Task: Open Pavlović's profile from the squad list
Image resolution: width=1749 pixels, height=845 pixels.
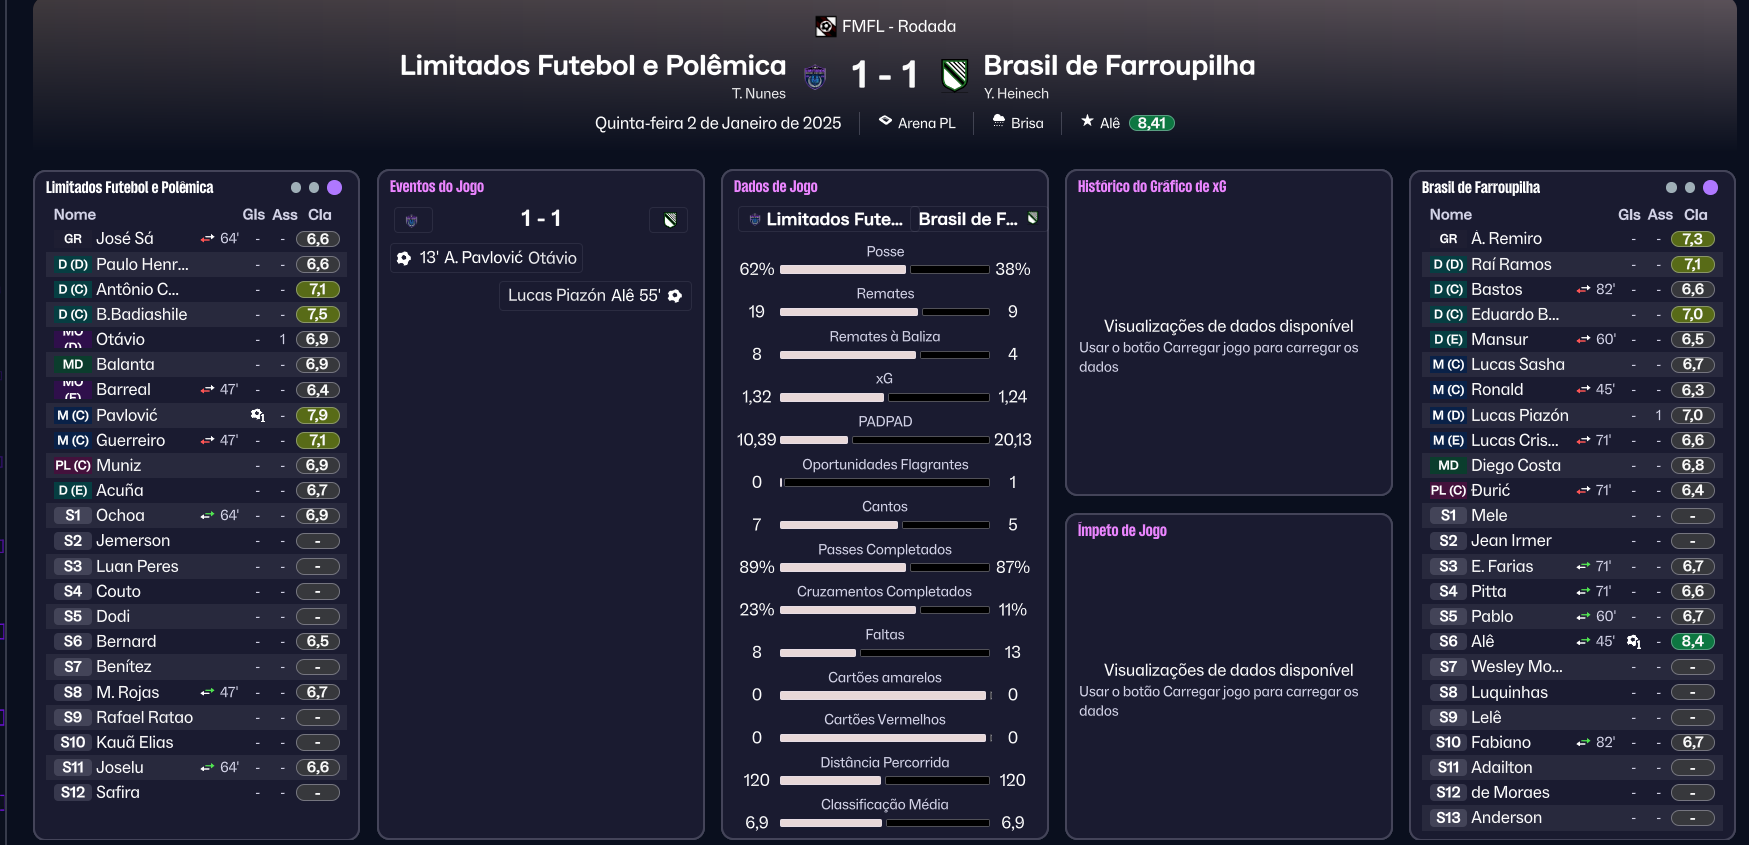Action: (x=129, y=415)
